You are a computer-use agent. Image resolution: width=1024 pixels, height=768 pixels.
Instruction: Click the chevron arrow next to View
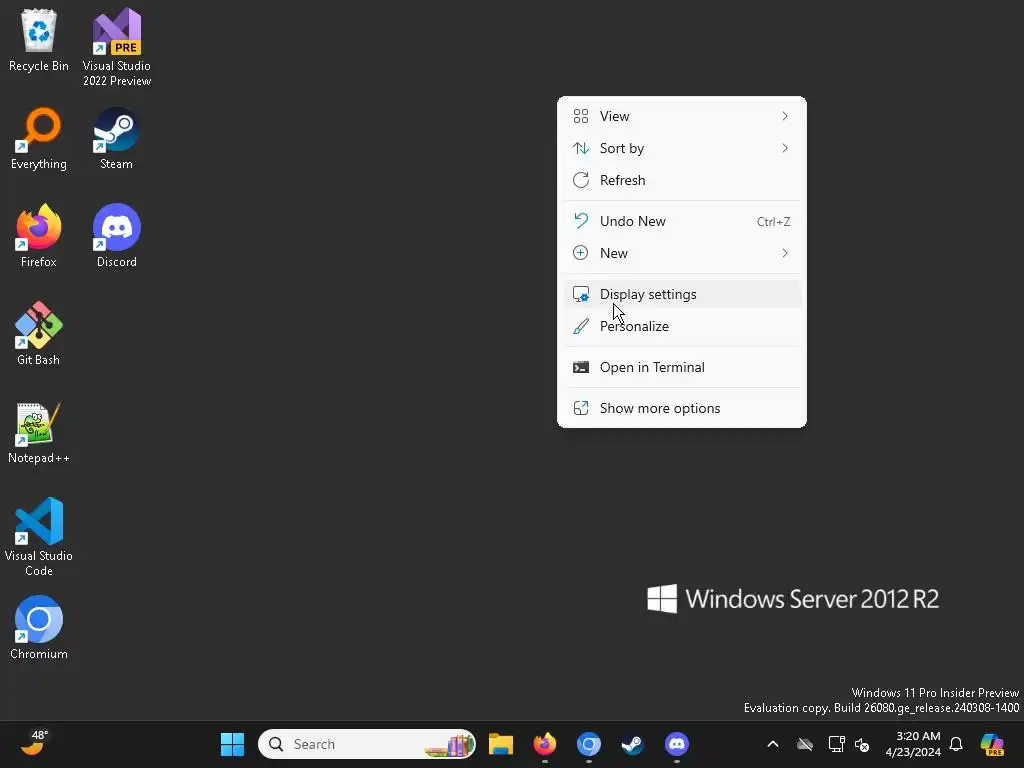point(785,116)
